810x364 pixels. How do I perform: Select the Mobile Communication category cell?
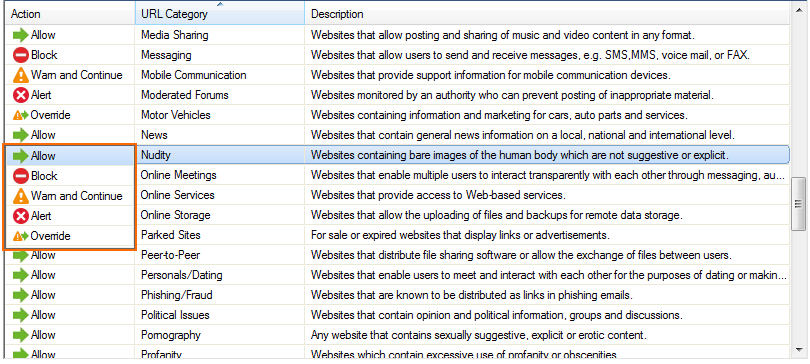[x=220, y=75]
